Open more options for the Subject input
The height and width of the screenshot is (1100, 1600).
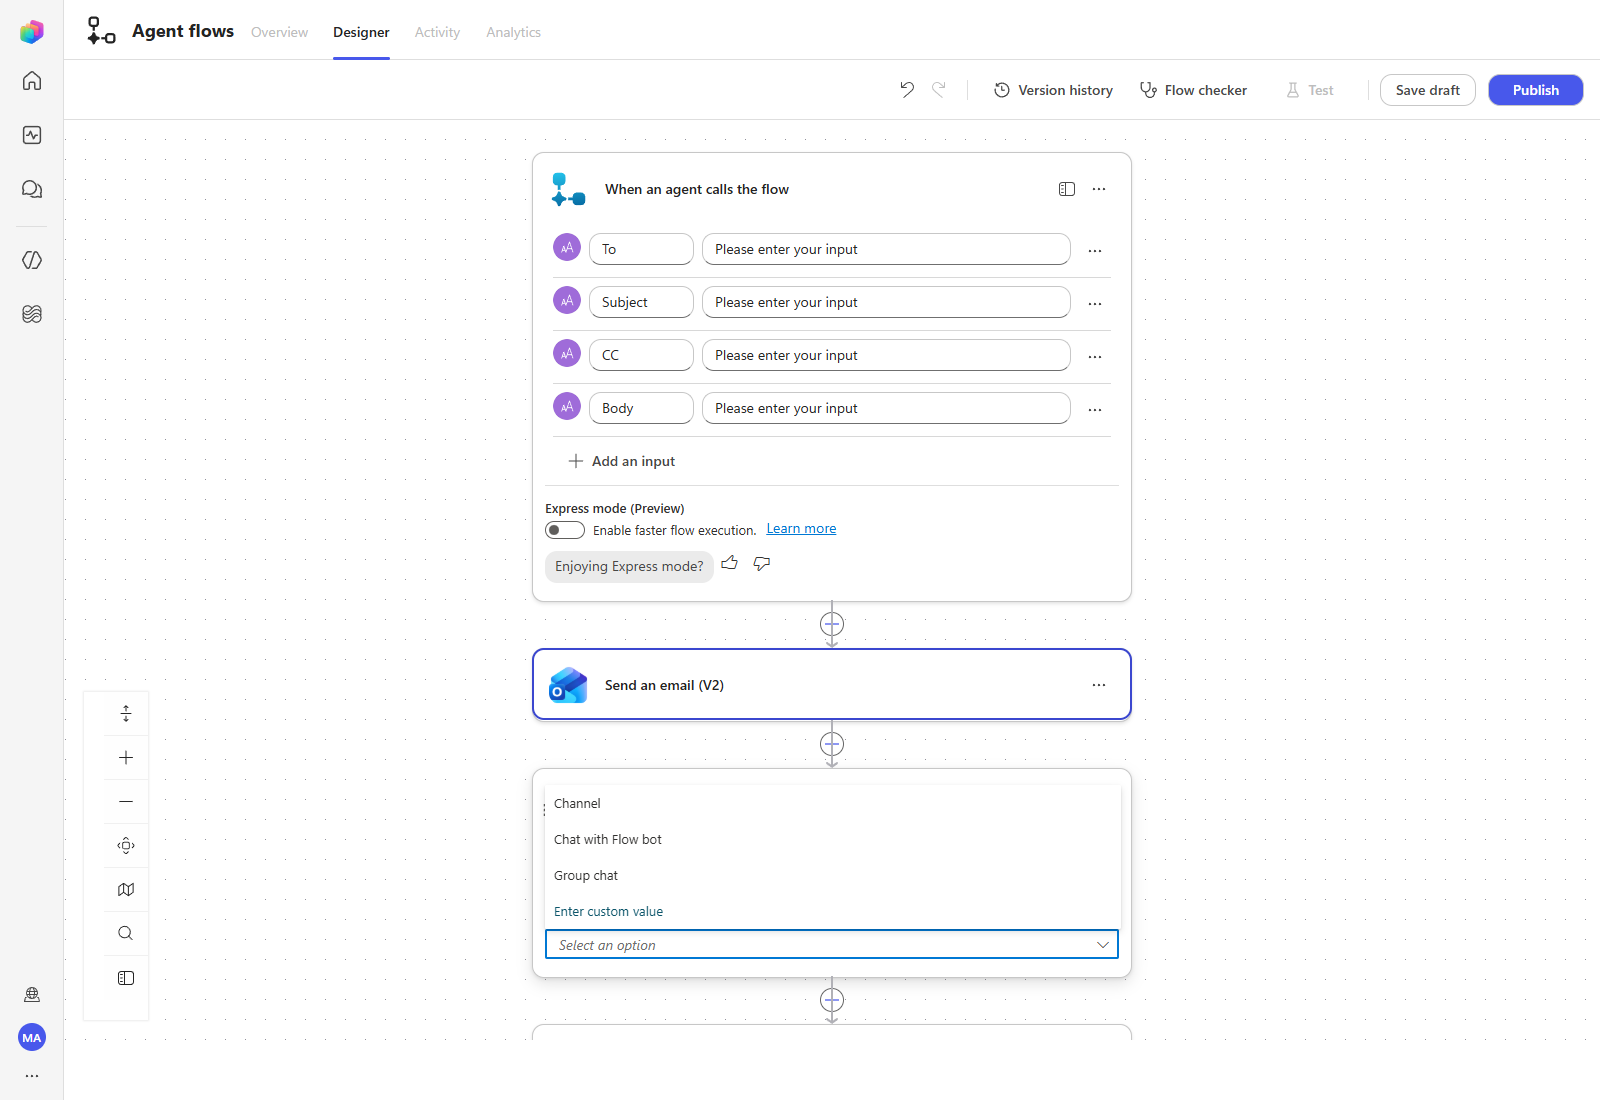1095,304
